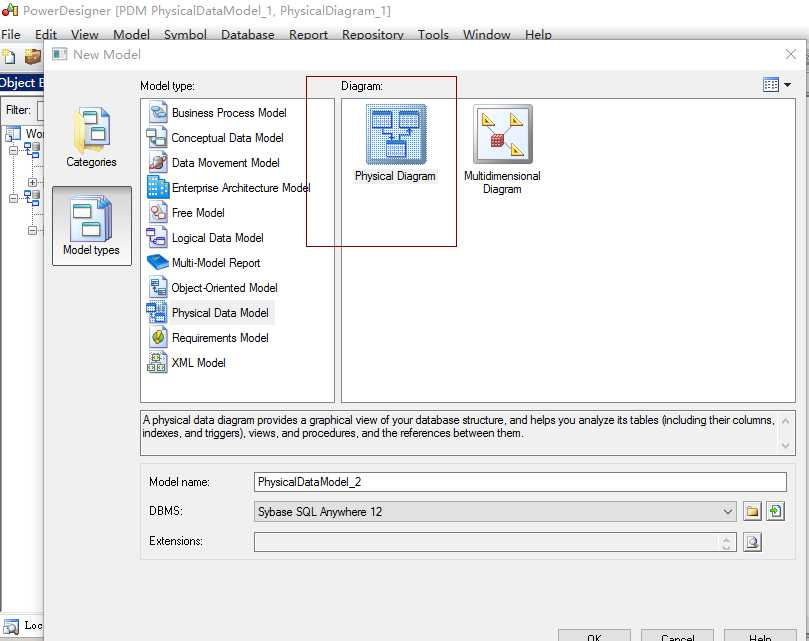Open the Window menu
Screen dimensions: 809x641
point(487,35)
